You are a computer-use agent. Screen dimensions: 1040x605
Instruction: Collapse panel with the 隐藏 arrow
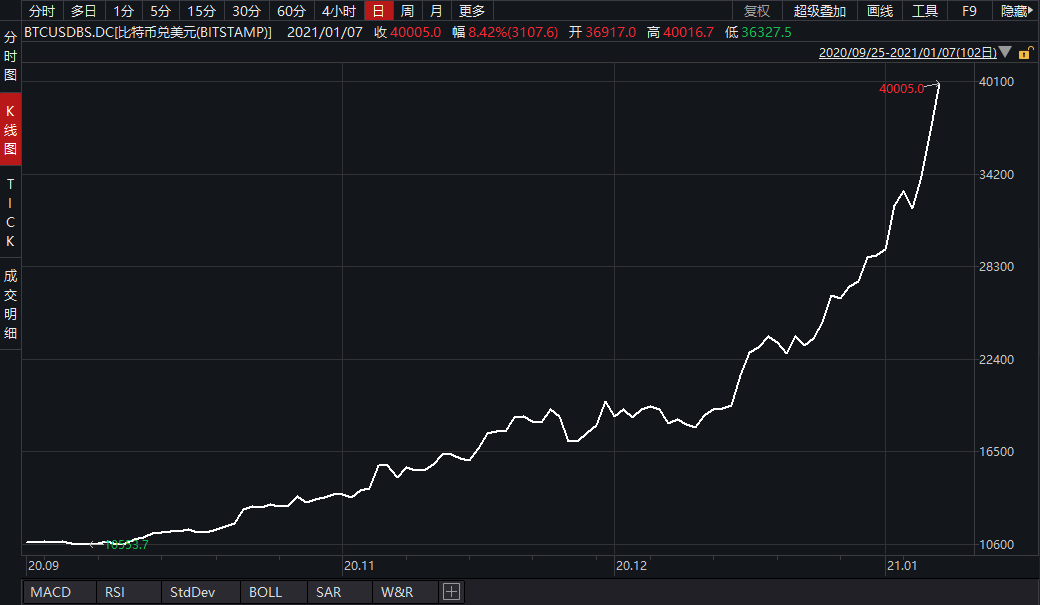pos(1017,11)
